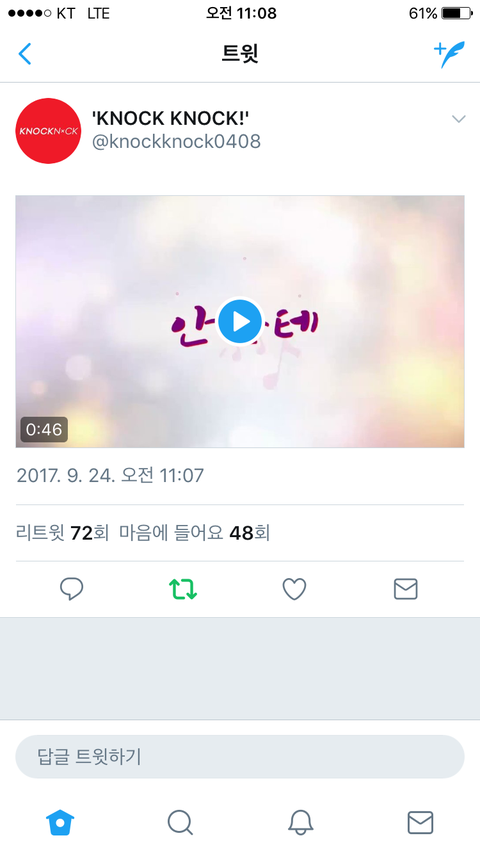The image size is (480, 854).
Task: Open the Notifications bell tab
Action: pos(300,822)
